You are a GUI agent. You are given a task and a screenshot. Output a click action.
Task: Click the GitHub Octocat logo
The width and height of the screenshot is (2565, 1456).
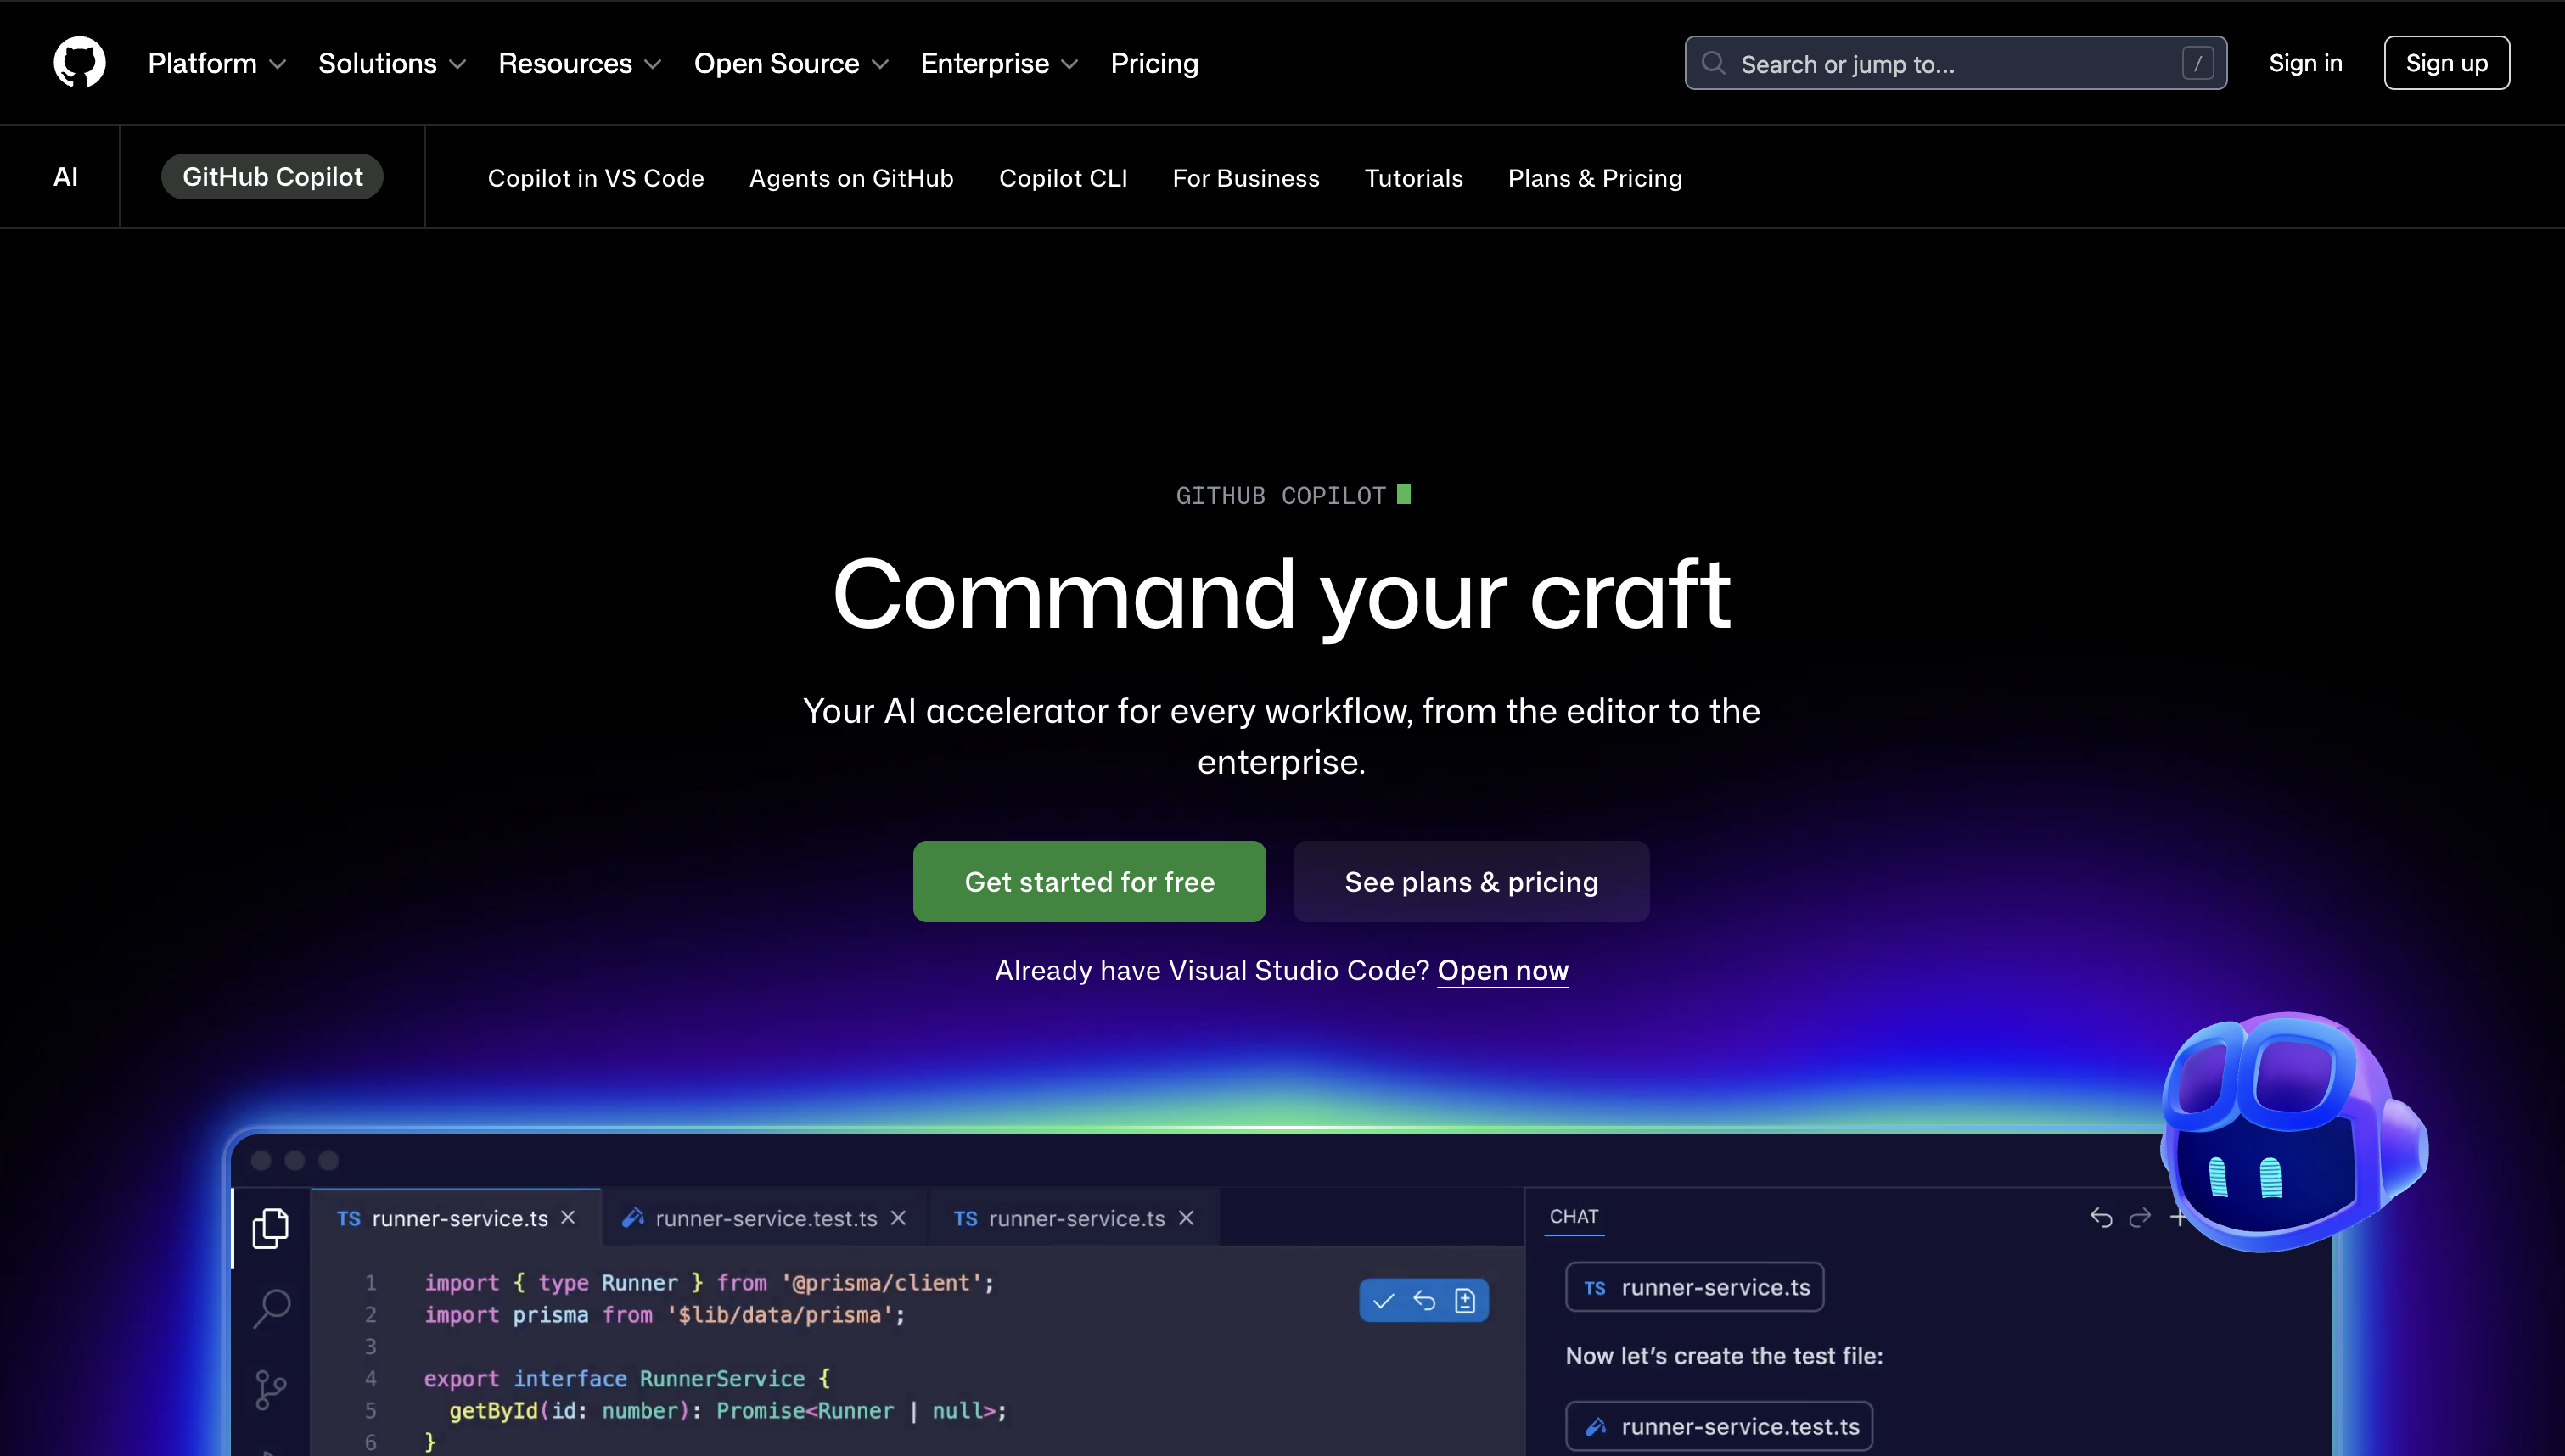pos(79,62)
